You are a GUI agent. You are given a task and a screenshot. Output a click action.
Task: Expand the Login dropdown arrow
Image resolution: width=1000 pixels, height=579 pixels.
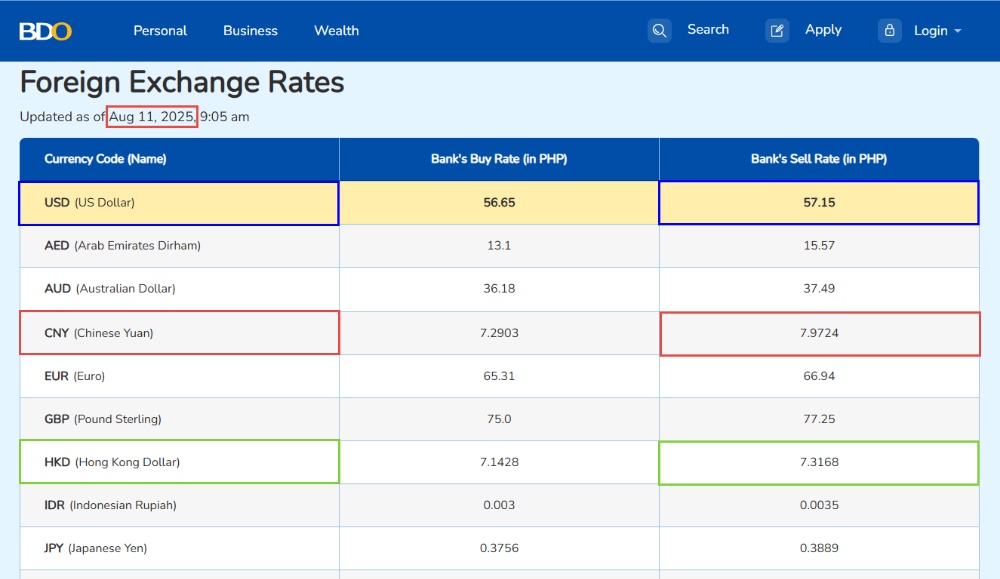(957, 31)
